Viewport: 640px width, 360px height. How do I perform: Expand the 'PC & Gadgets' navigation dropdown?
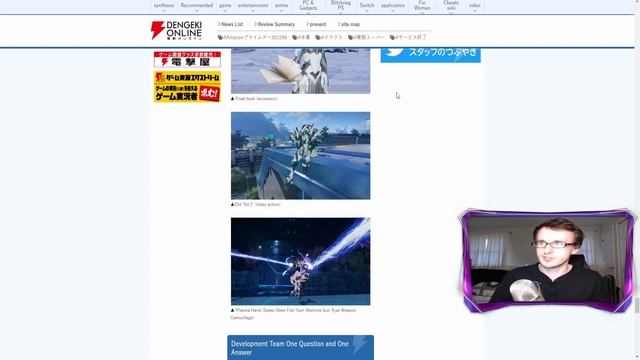click(308, 6)
